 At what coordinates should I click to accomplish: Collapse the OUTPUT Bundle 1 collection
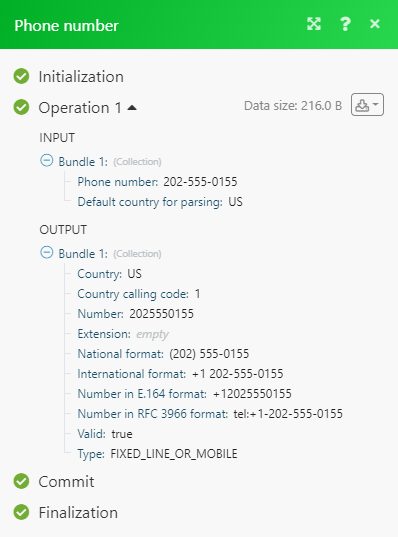tap(47, 253)
